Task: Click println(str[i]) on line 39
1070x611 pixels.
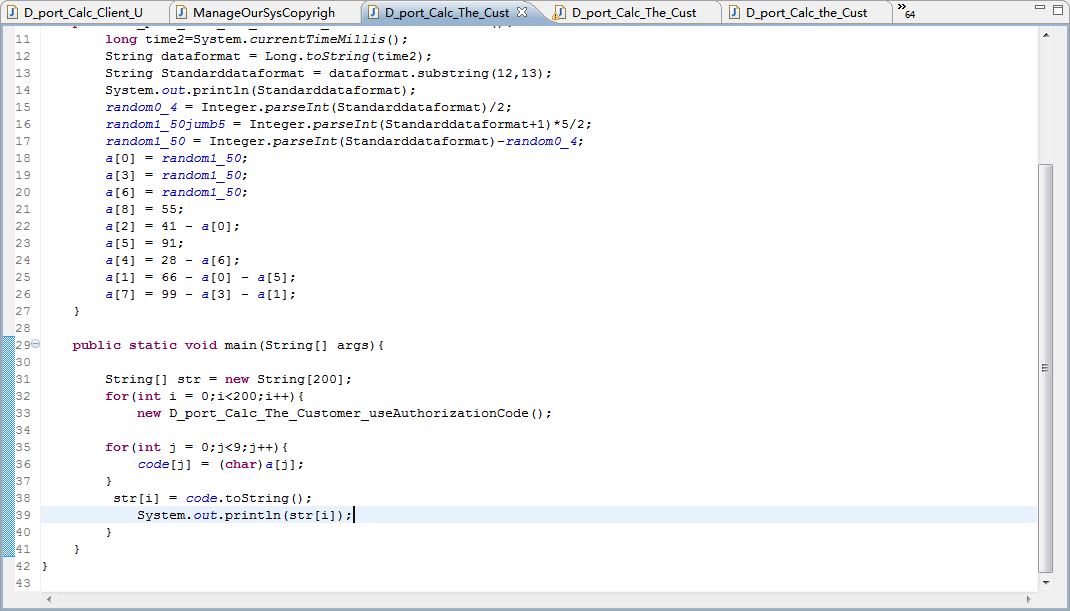Action: point(285,515)
